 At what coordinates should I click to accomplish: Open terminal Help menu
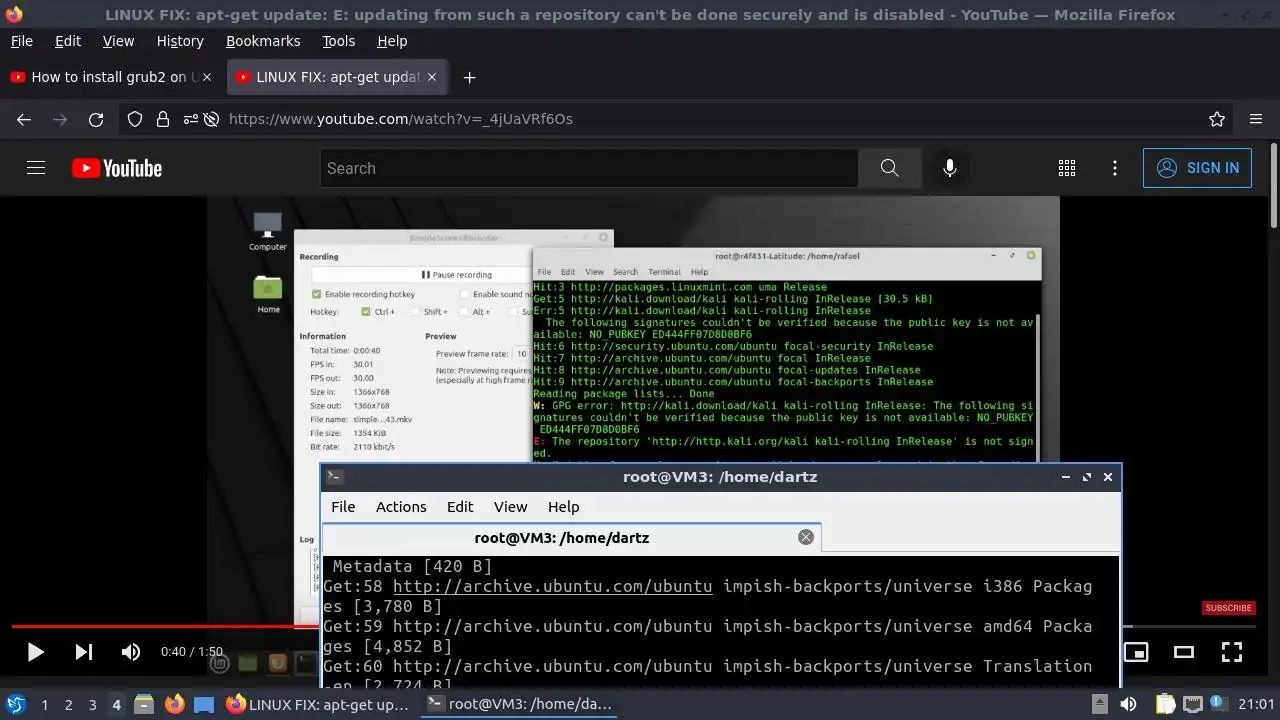(x=563, y=507)
